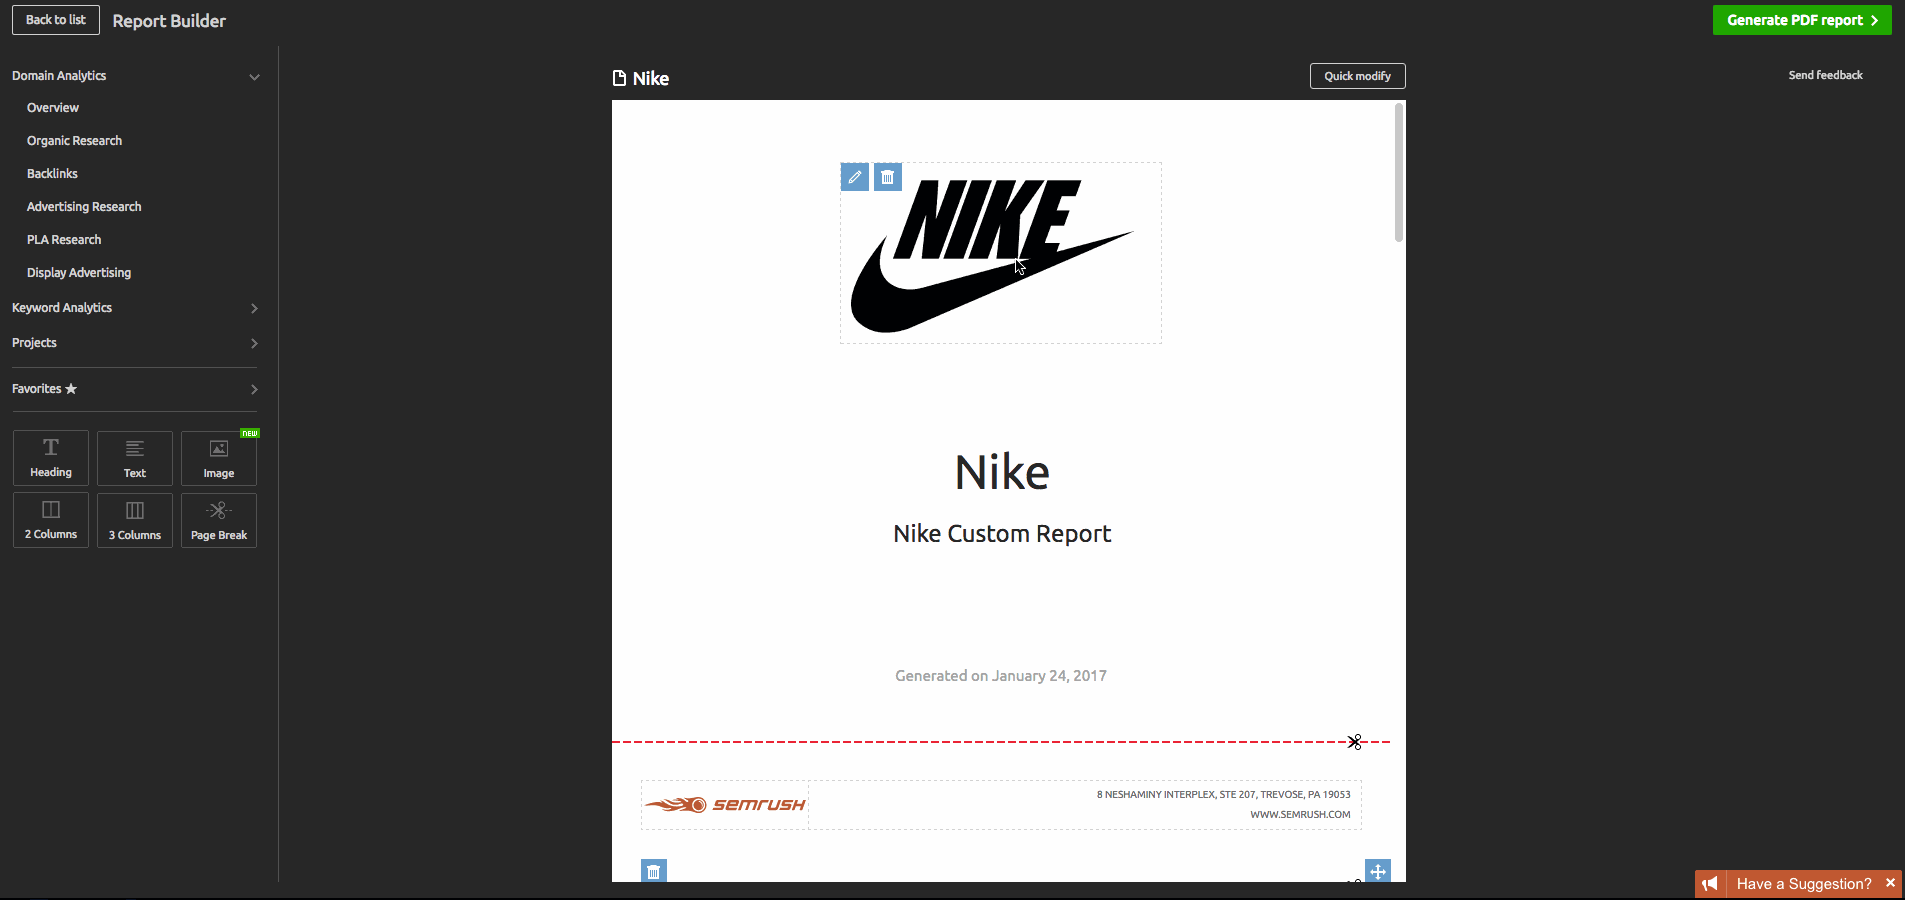Edit the Nike logo image with pencil icon
The width and height of the screenshot is (1905, 900).
coord(854,177)
